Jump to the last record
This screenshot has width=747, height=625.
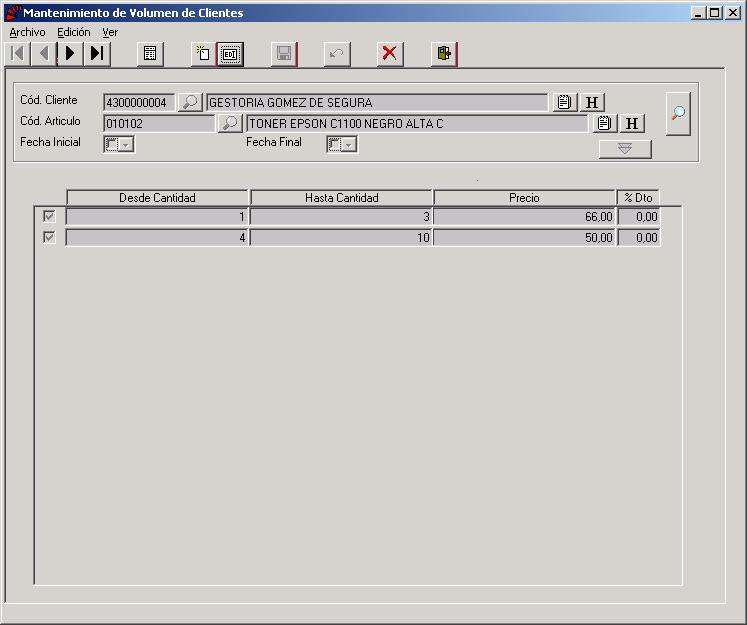point(97,53)
